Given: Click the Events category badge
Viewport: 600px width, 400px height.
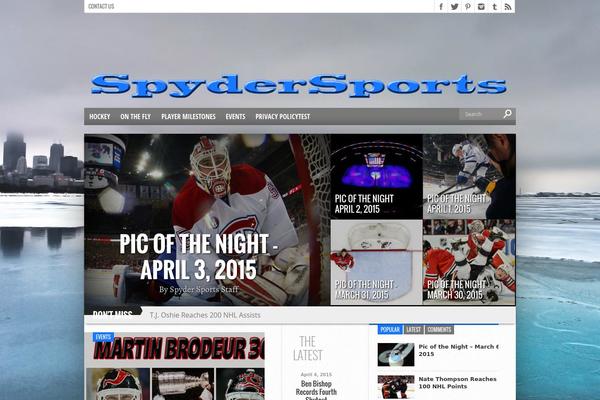Looking at the screenshot, I should (103, 337).
